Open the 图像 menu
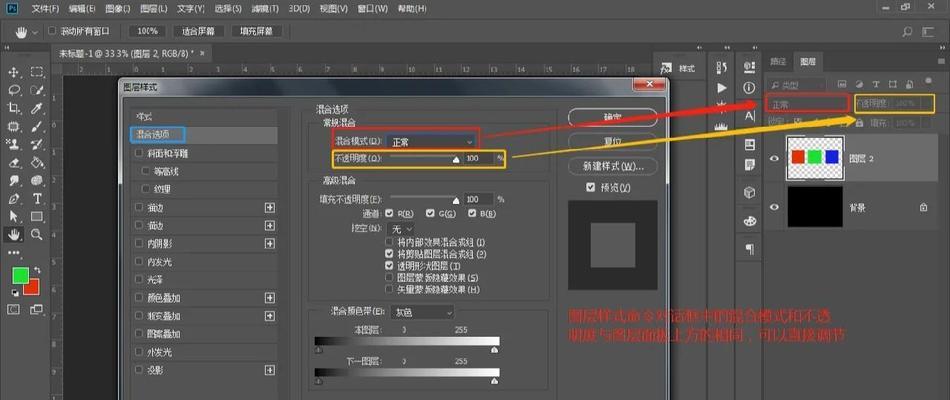 point(118,9)
